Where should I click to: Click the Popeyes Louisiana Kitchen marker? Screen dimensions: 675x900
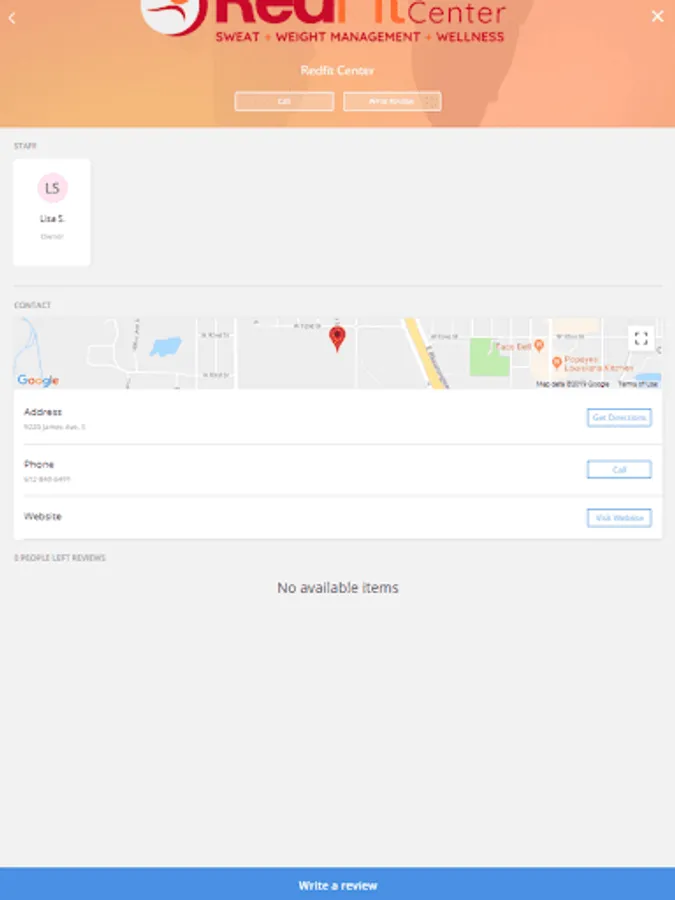click(556, 363)
